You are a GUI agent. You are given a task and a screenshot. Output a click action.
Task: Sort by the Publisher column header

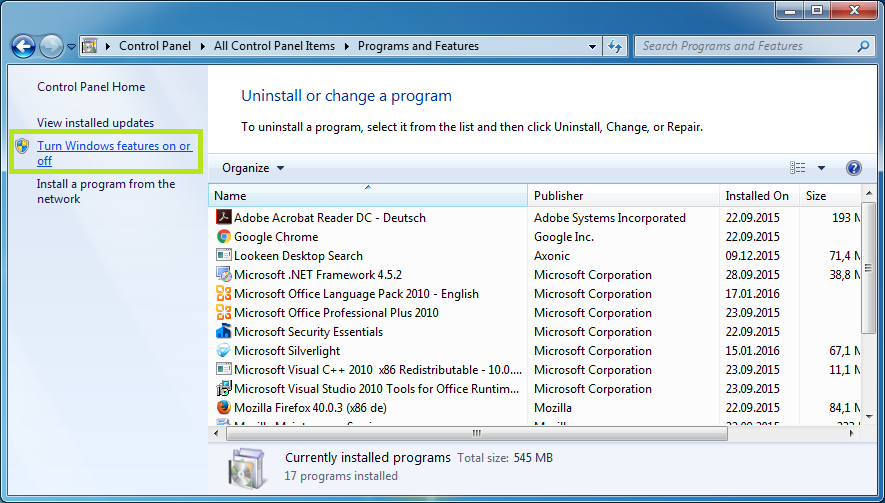tap(623, 195)
